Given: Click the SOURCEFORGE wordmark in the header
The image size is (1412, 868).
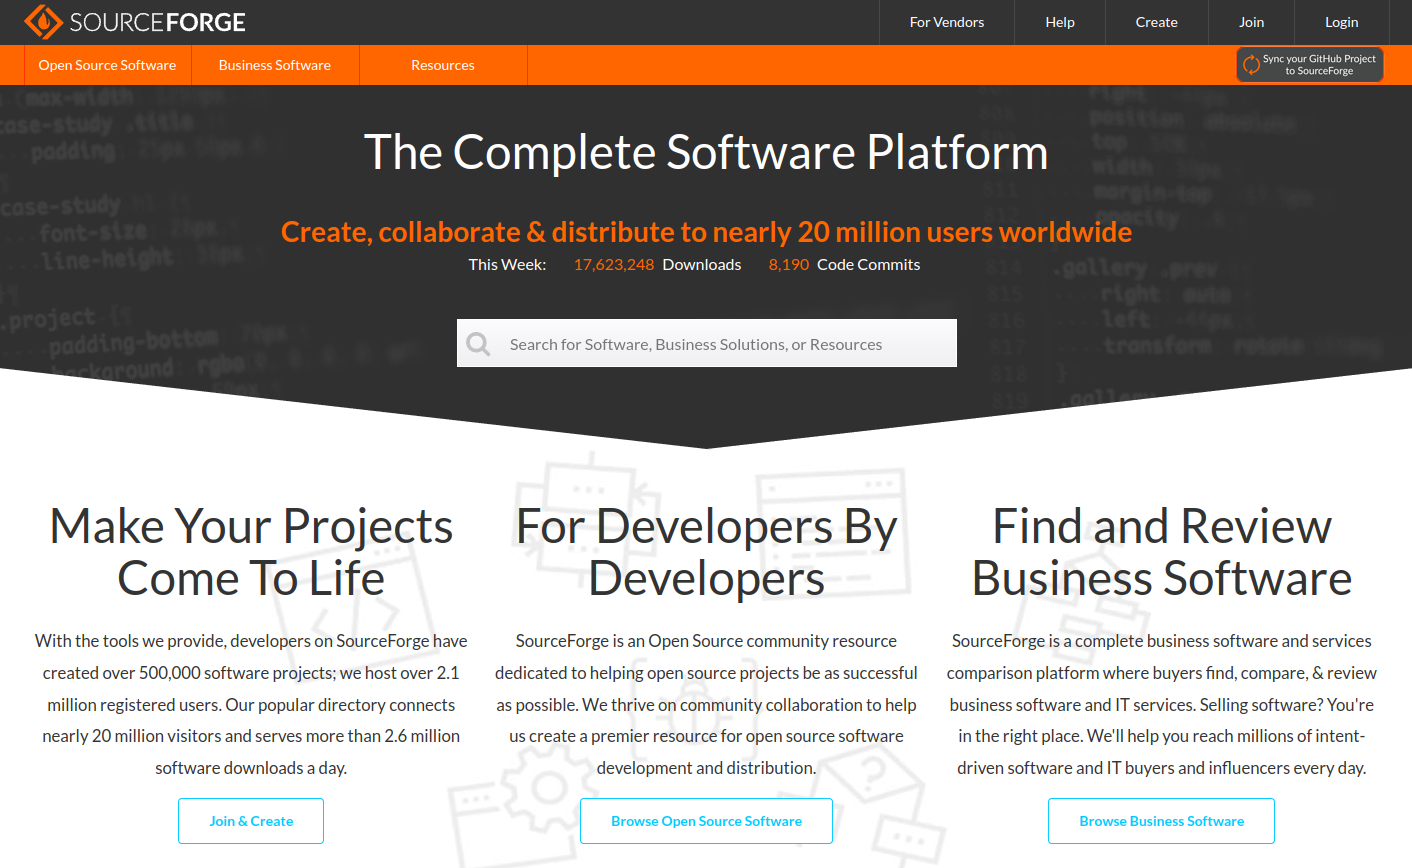Looking at the screenshot, I should (155, 20).
